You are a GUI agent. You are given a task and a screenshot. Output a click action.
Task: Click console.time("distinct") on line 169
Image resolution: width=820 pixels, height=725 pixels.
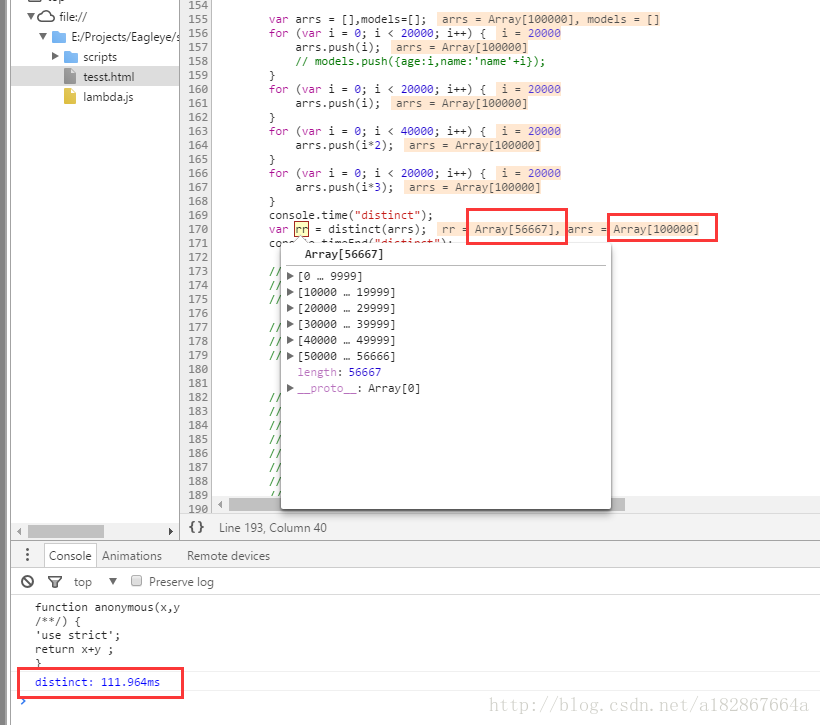tap(351, 215)
